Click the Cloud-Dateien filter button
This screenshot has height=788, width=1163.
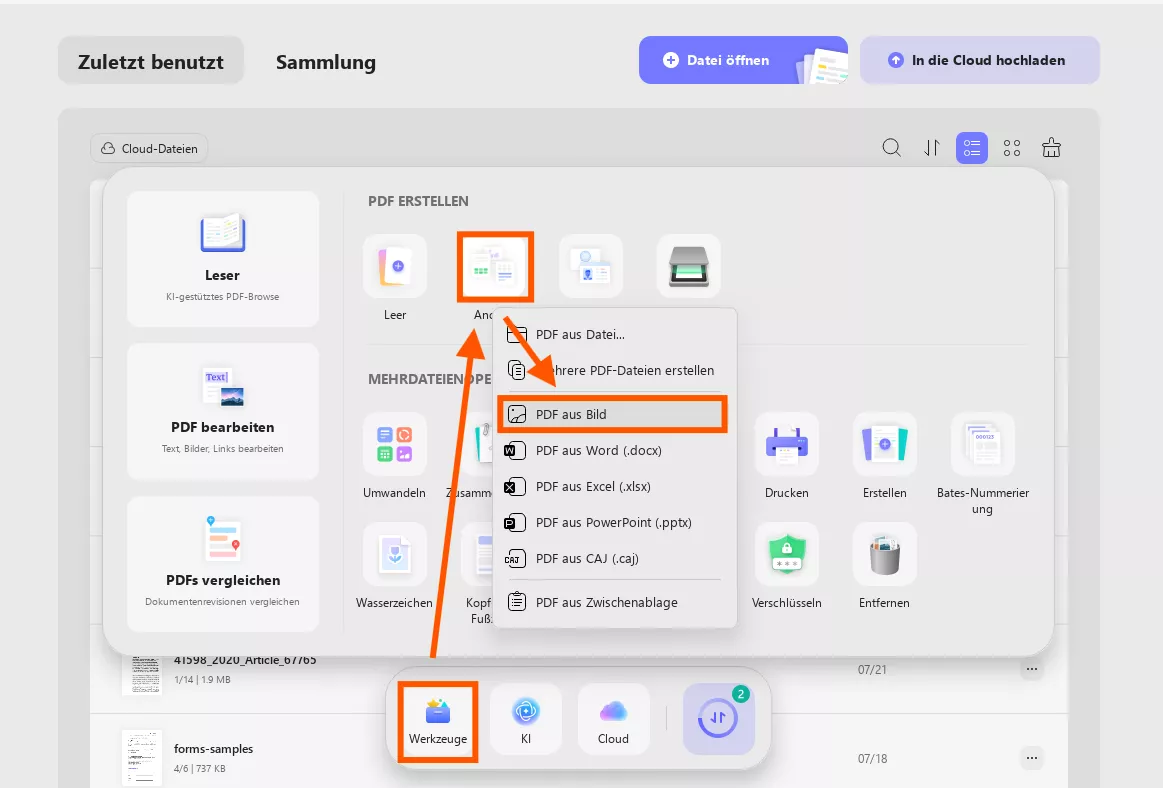(x=149, y=148)
